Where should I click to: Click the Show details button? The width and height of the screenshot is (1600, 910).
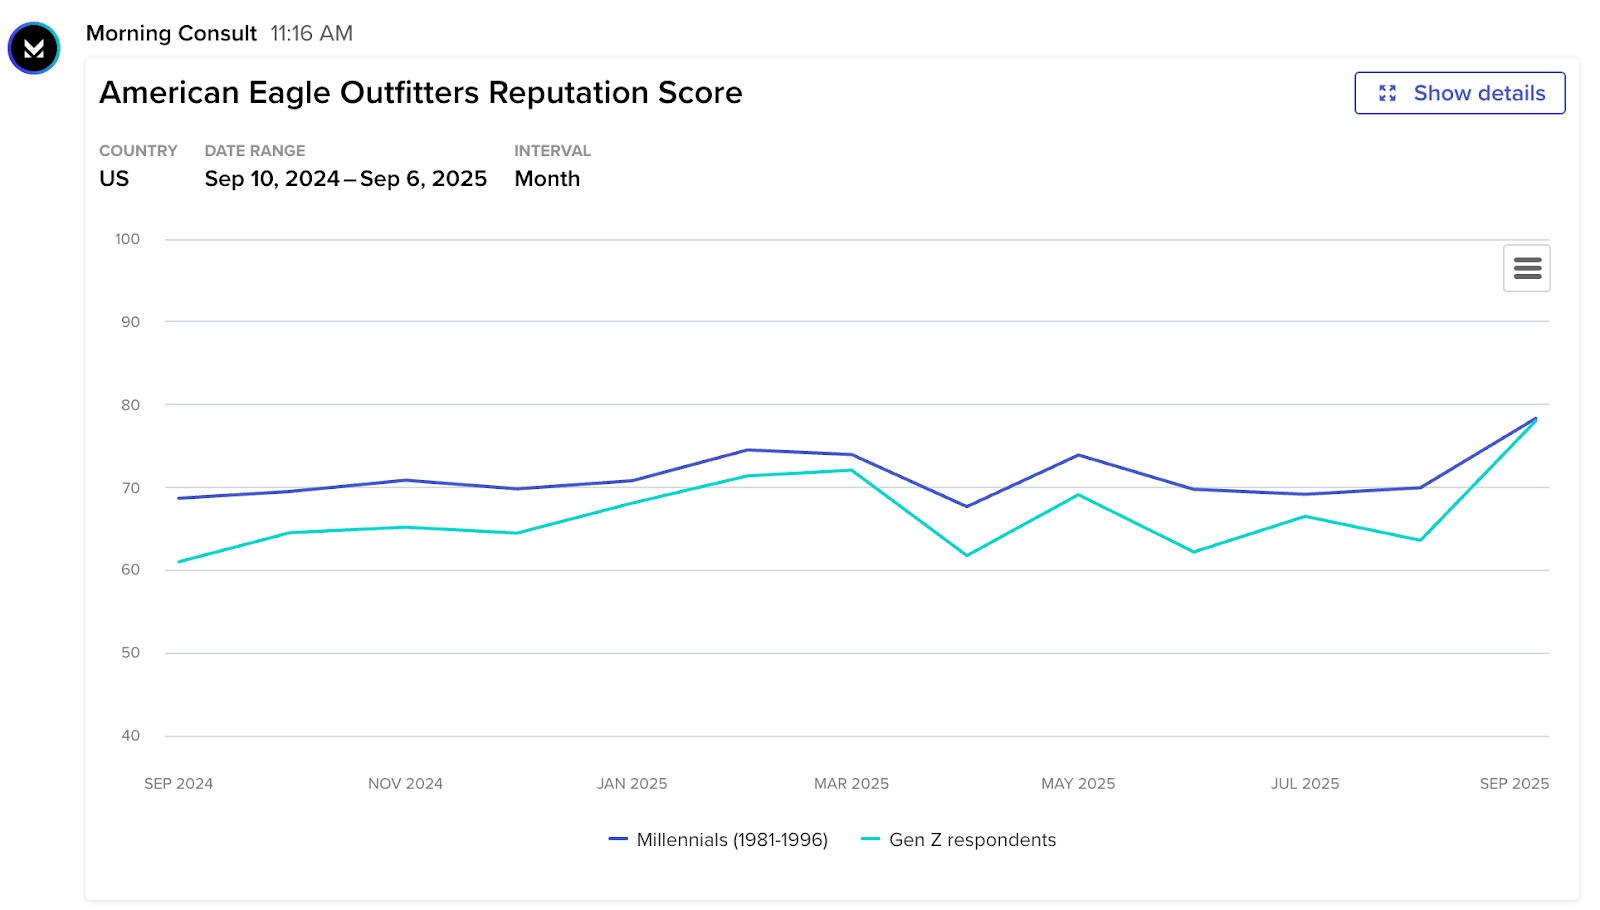(x=1460, y=93)
